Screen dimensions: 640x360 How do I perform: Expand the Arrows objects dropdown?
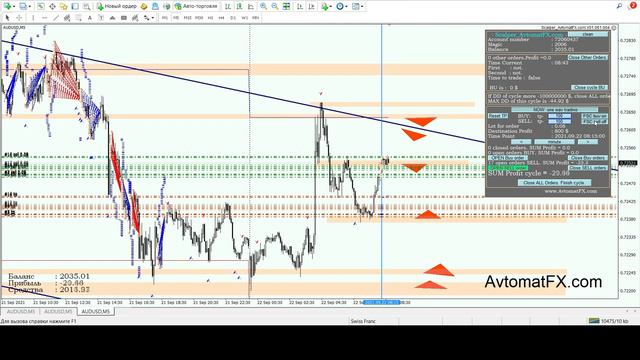coord(153,18)
